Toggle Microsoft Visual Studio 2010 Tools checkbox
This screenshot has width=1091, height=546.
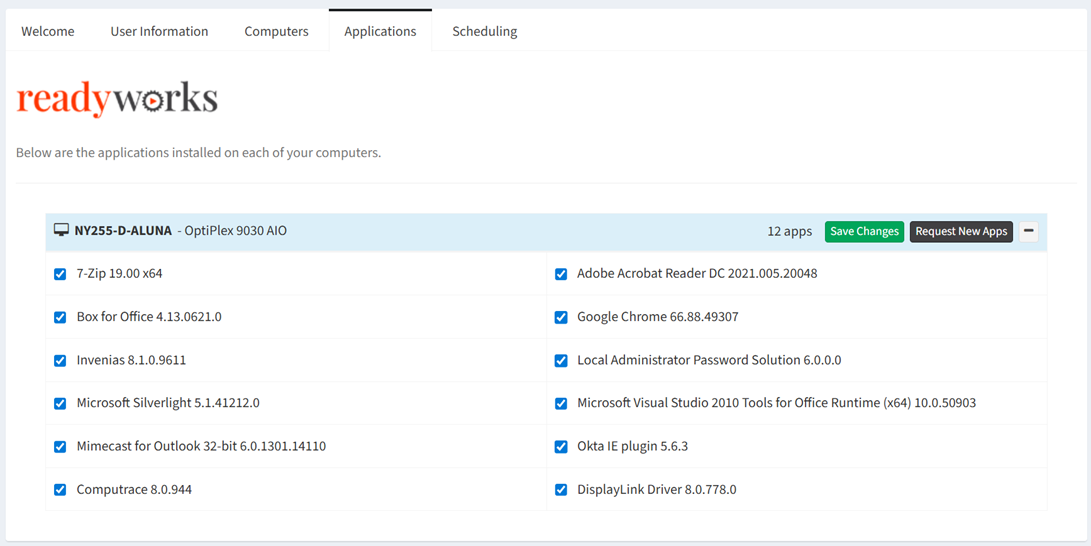(x=561, y=403)
